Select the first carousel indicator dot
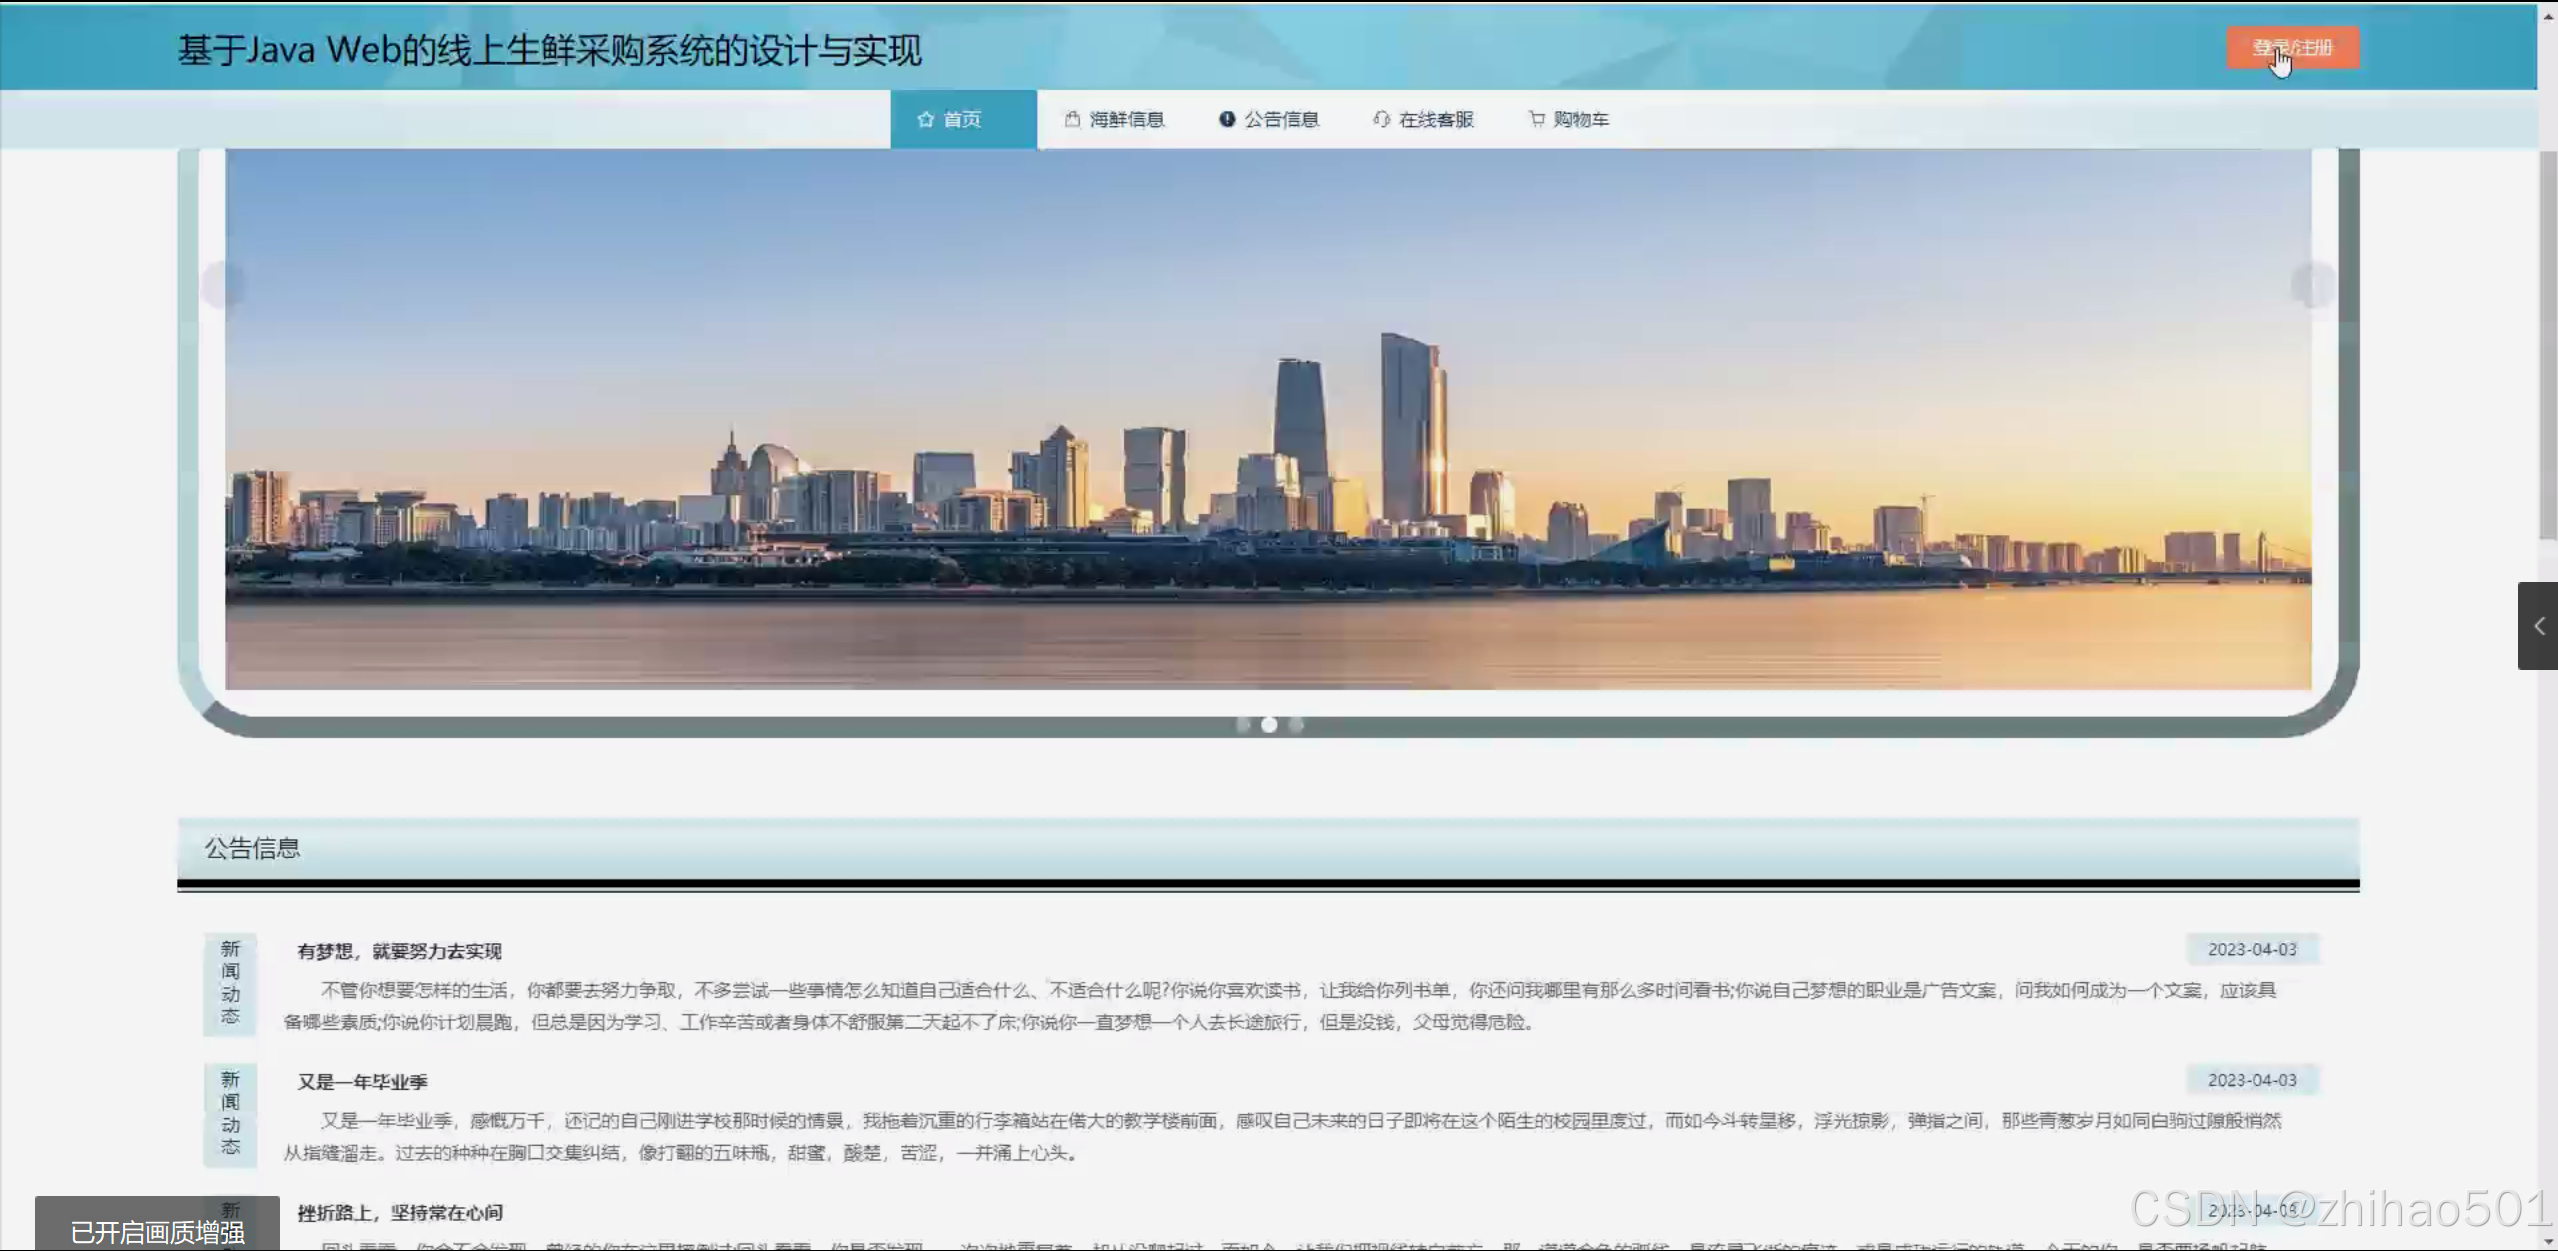Screen dimensions: 2558x1251 click(1243, 724)
